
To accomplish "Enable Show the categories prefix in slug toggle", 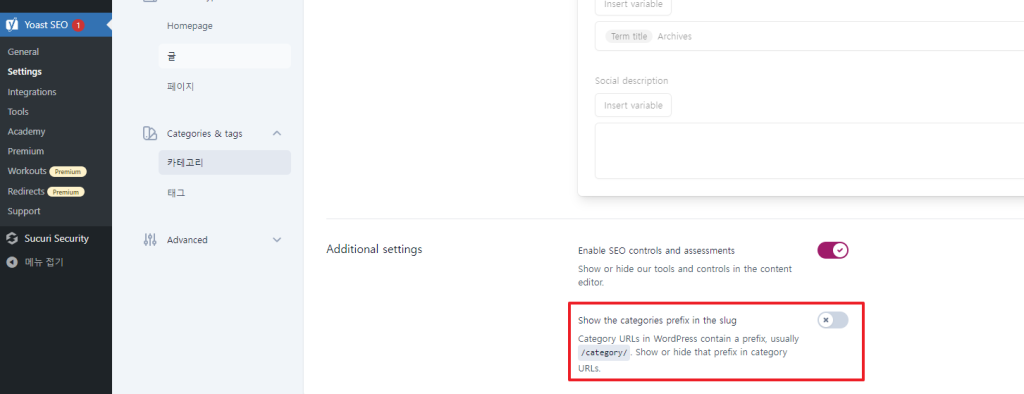I will 833,320.
